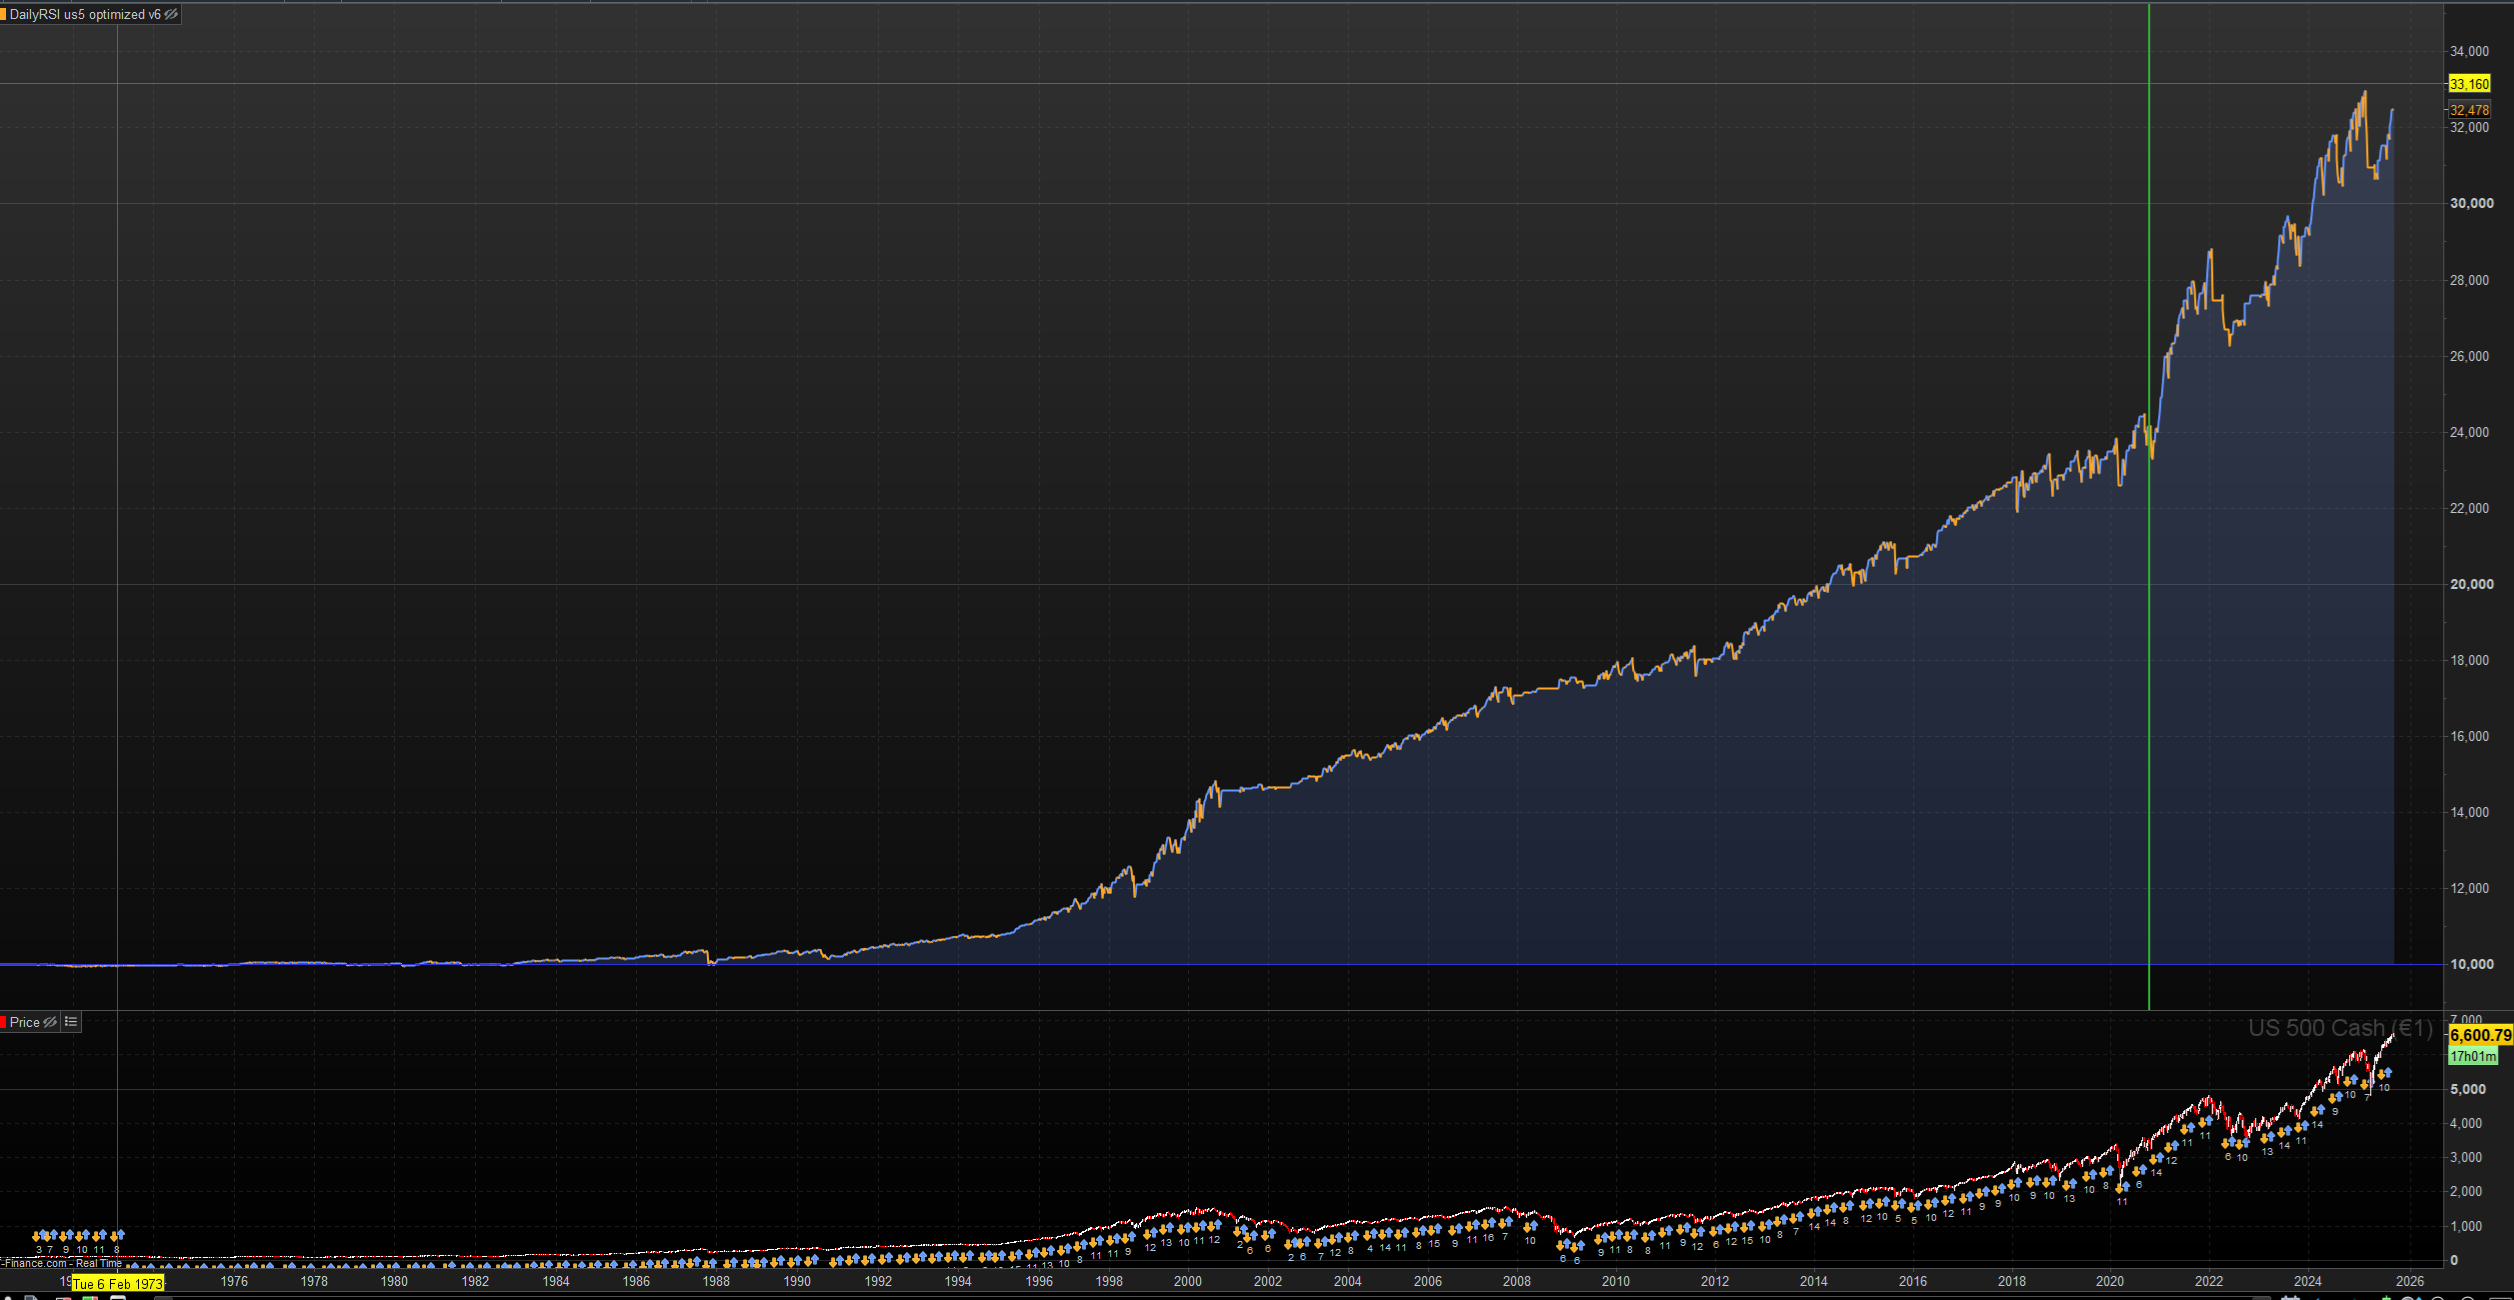Click the yellow 33,160 price tag
This screenshot has width=2514, height=1300.
pyautogui.click(x=2469, y=84)
